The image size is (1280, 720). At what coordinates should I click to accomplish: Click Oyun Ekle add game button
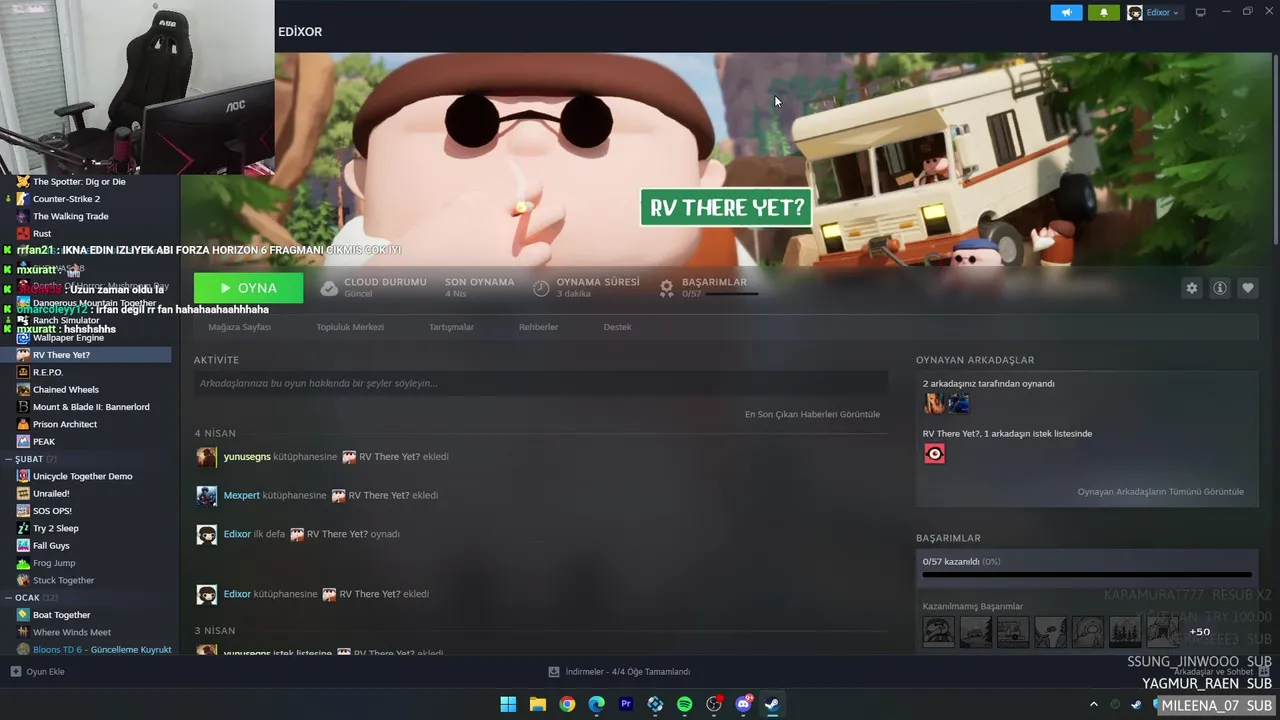click(x=37, y=672)
